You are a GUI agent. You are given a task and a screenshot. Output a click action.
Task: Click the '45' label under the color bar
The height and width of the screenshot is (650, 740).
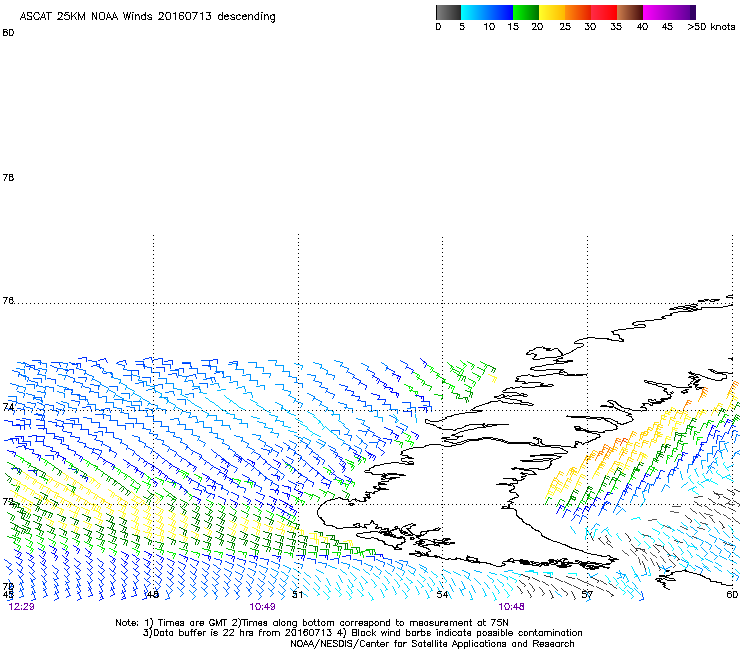tap(667, 27)
